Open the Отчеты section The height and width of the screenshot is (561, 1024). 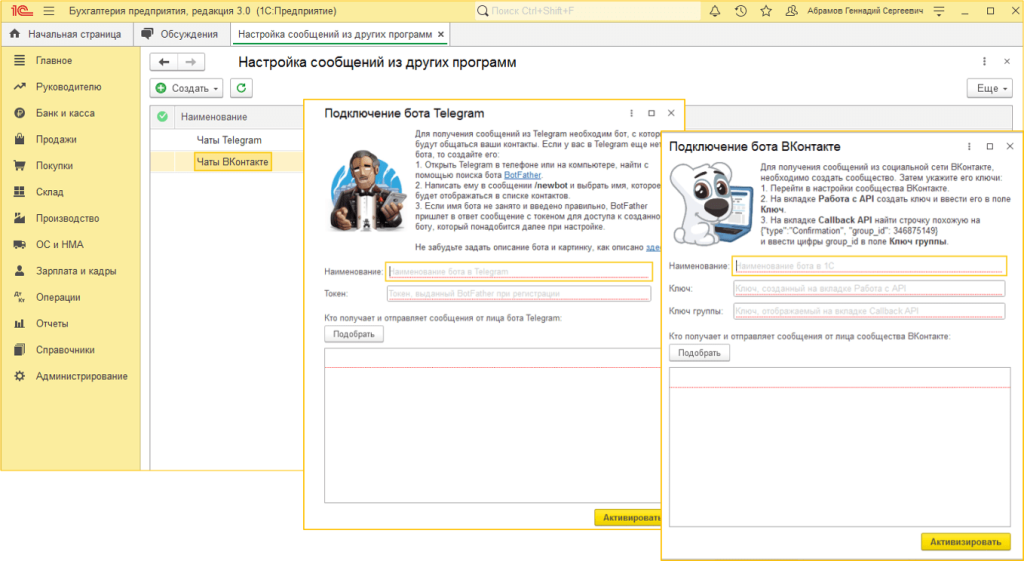point(52,323)
